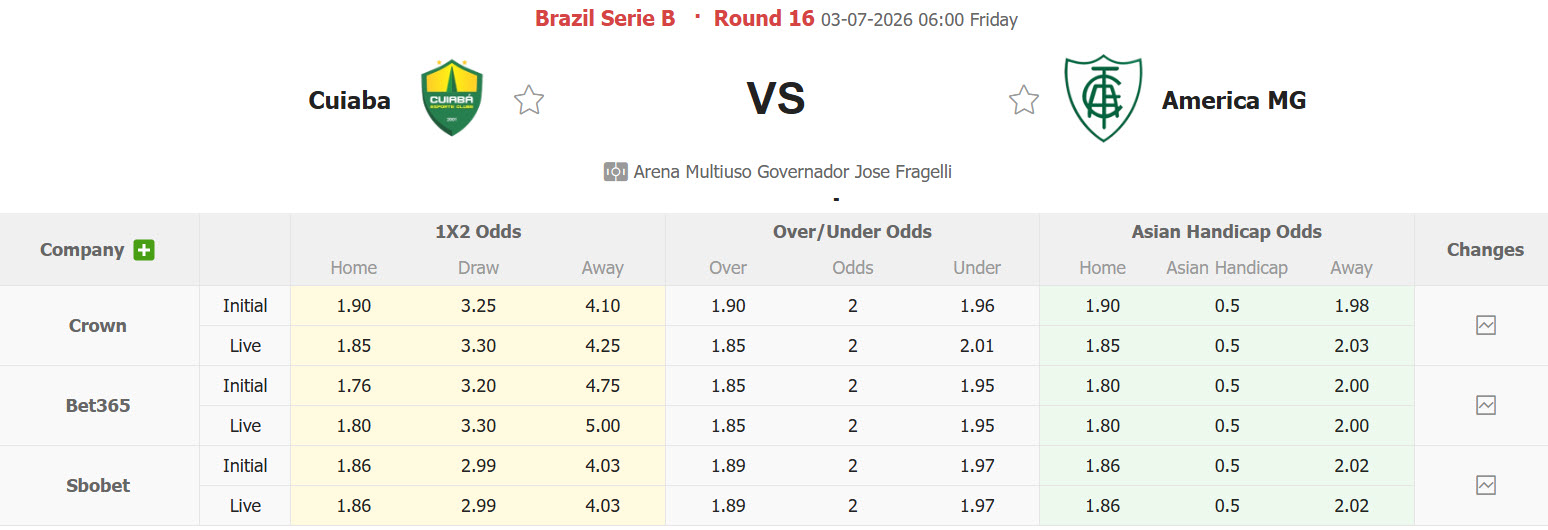Screen dimensions: 1548x530
Task: Click the Cuiaba team crest
Action: pos(452,97)
